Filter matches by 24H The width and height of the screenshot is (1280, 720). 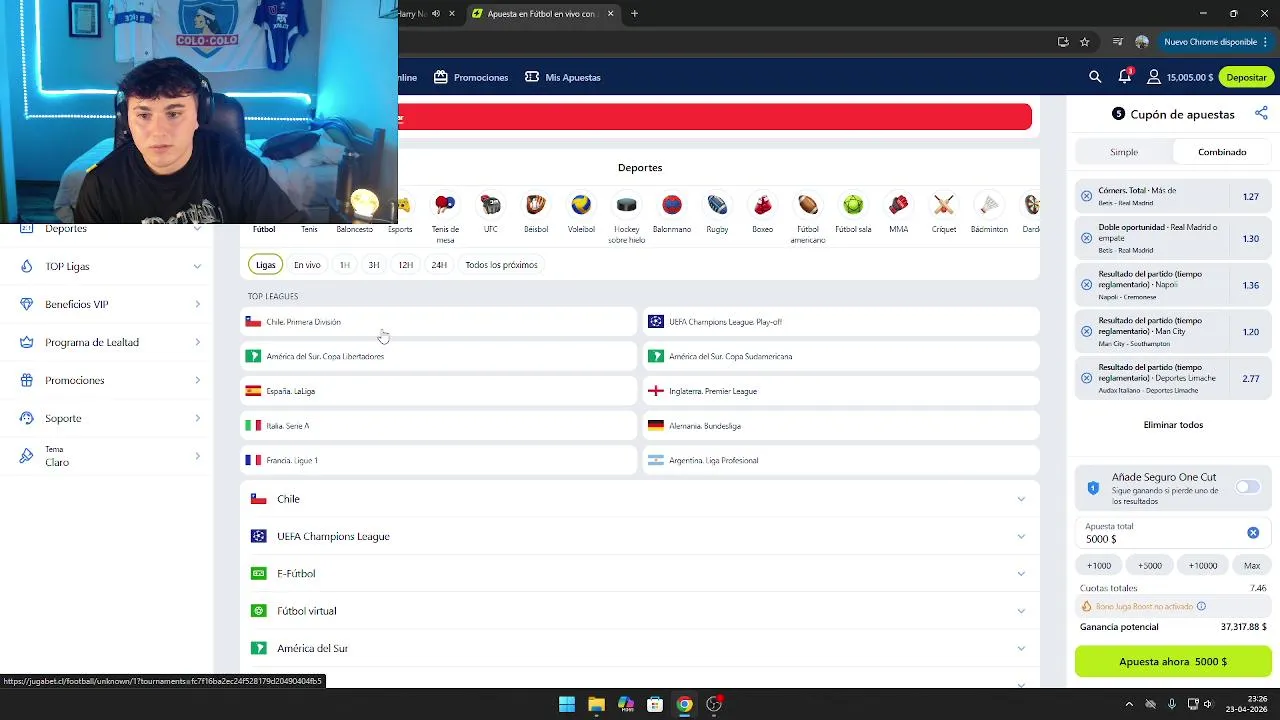pos(439,265)
